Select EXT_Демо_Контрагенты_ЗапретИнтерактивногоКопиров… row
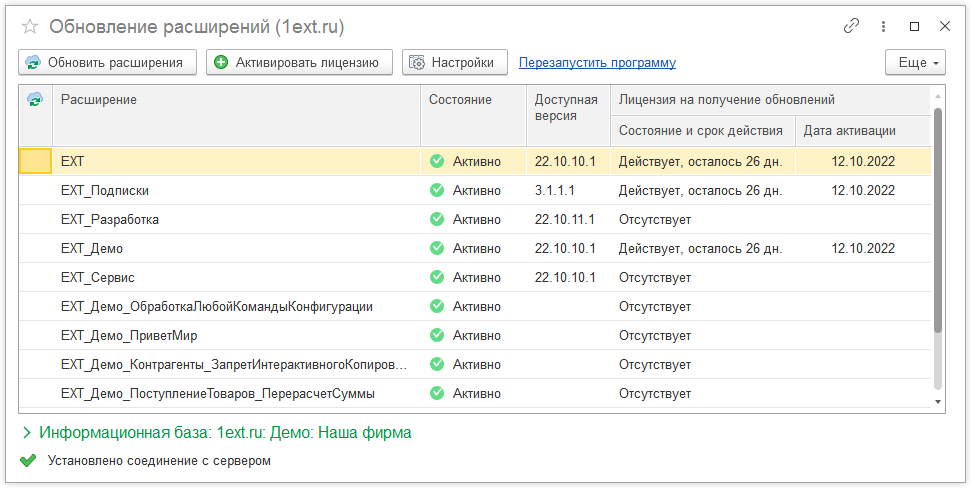Viewport: 972px width, 489px height. 475,364
